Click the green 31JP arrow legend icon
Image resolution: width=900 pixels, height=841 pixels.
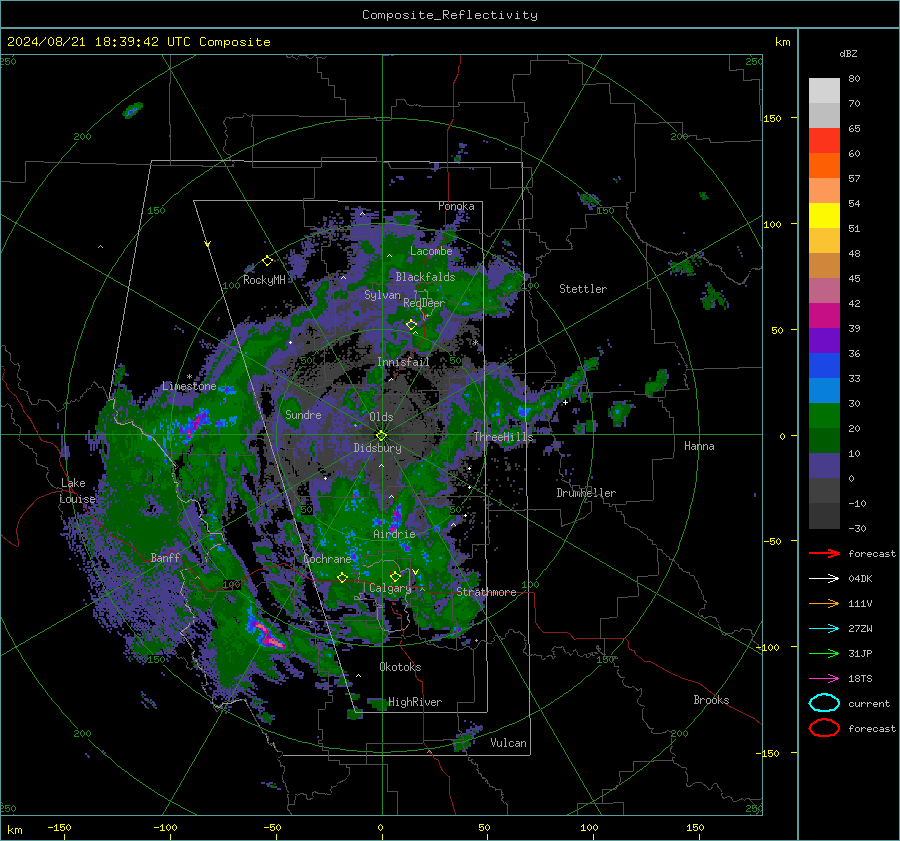click(824, 653)
